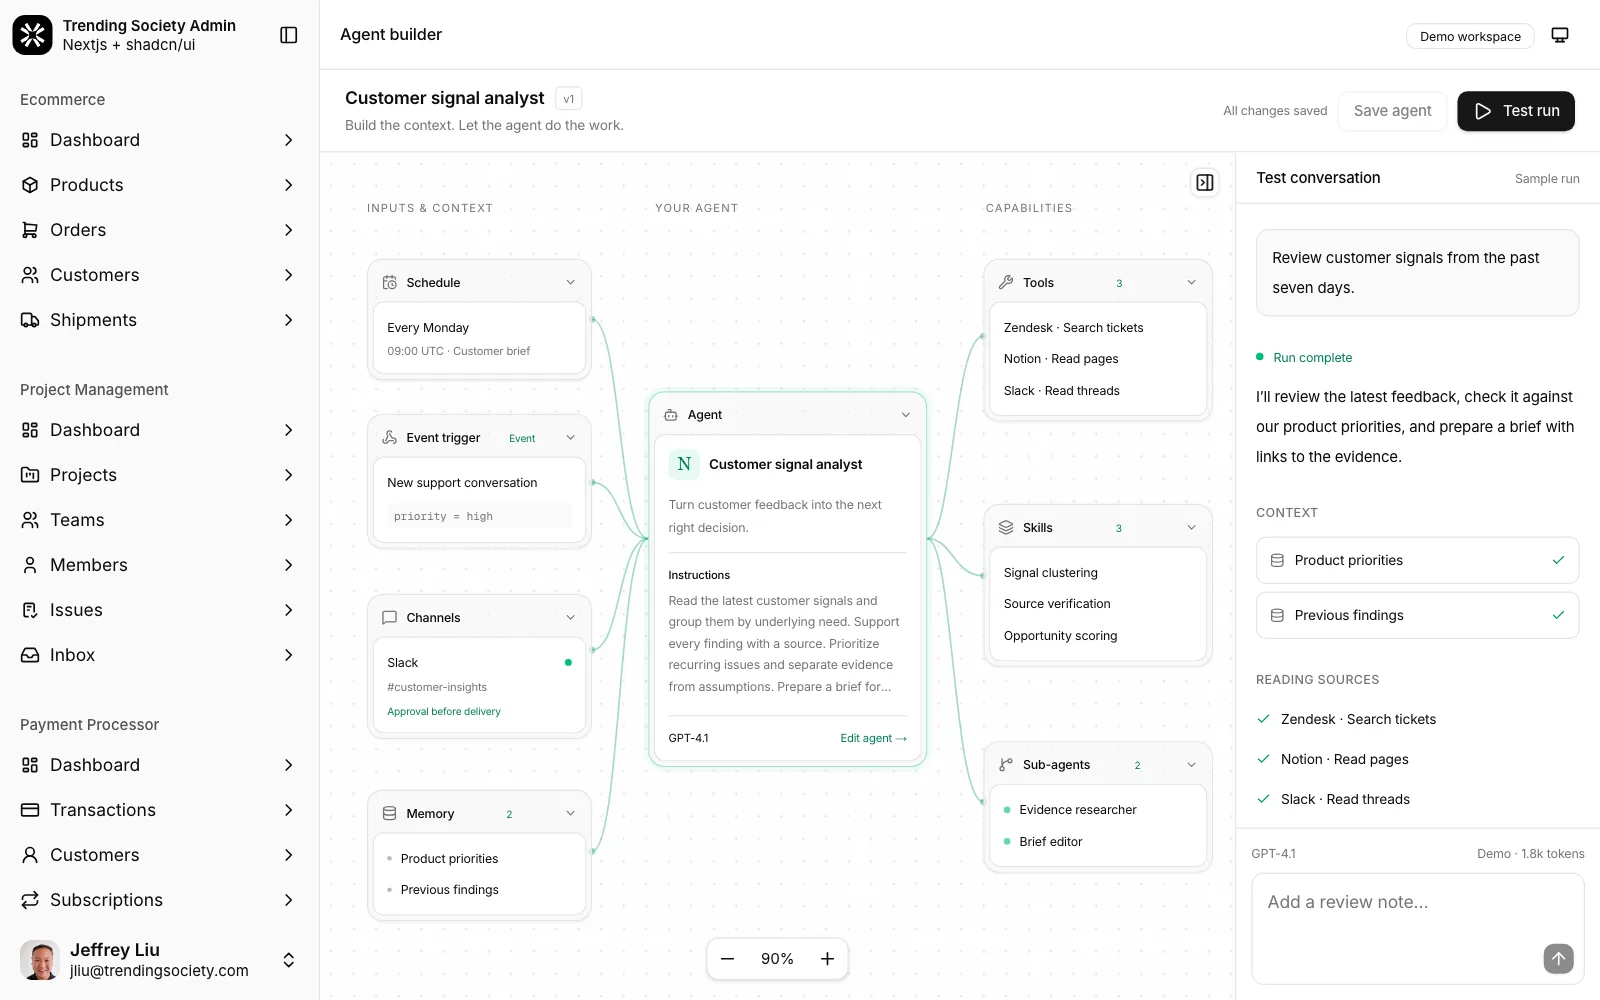Click the Sub-agents branch icon
1600x1000 pixels.
pyautogui.click(x=1006, y=765)
